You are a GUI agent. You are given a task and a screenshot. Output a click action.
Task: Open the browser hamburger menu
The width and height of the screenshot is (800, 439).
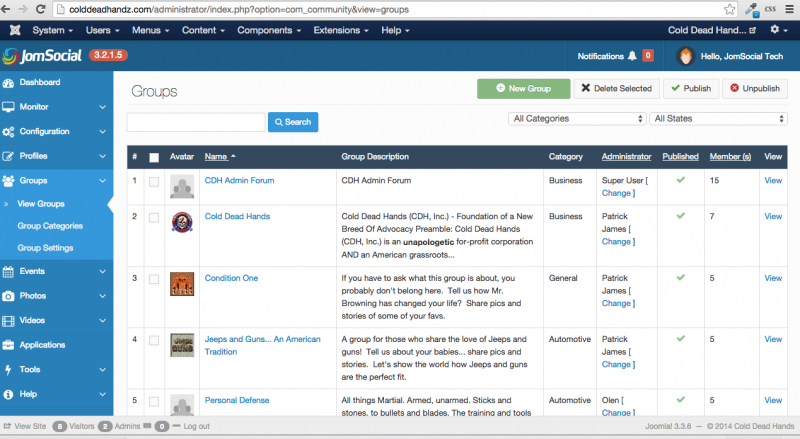click(789, 9)
